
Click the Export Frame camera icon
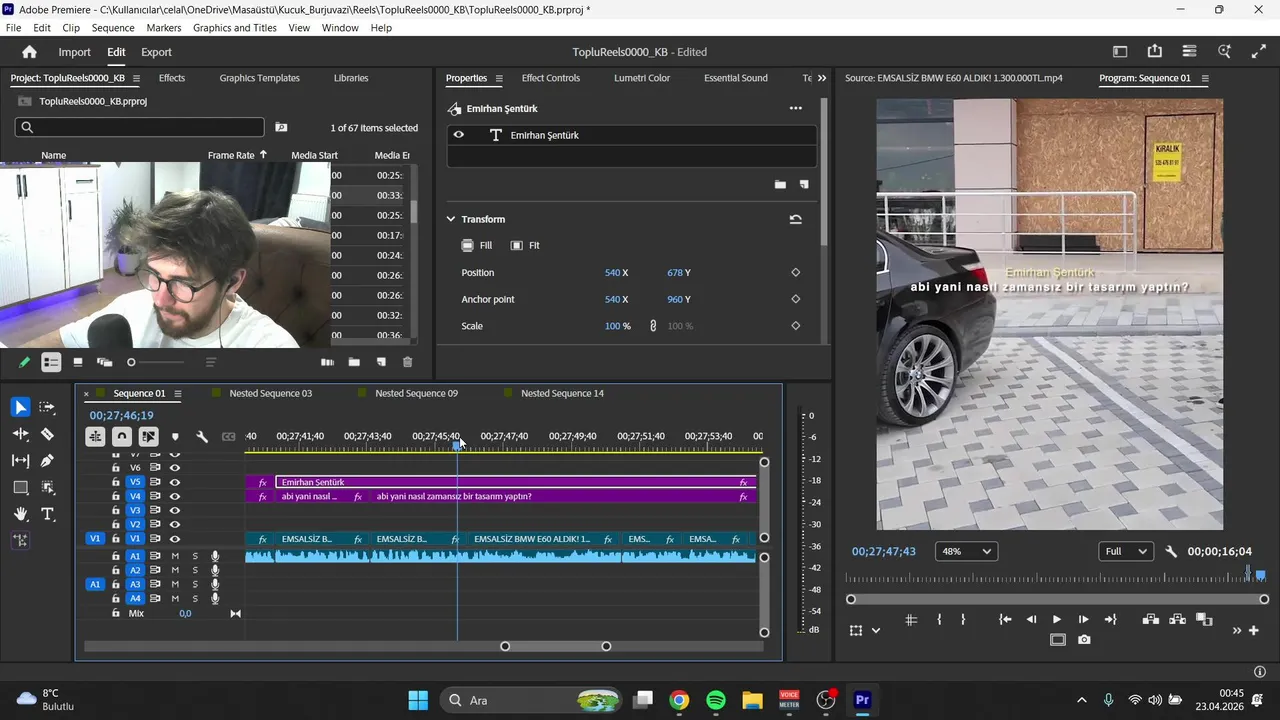click(1084, 640)
